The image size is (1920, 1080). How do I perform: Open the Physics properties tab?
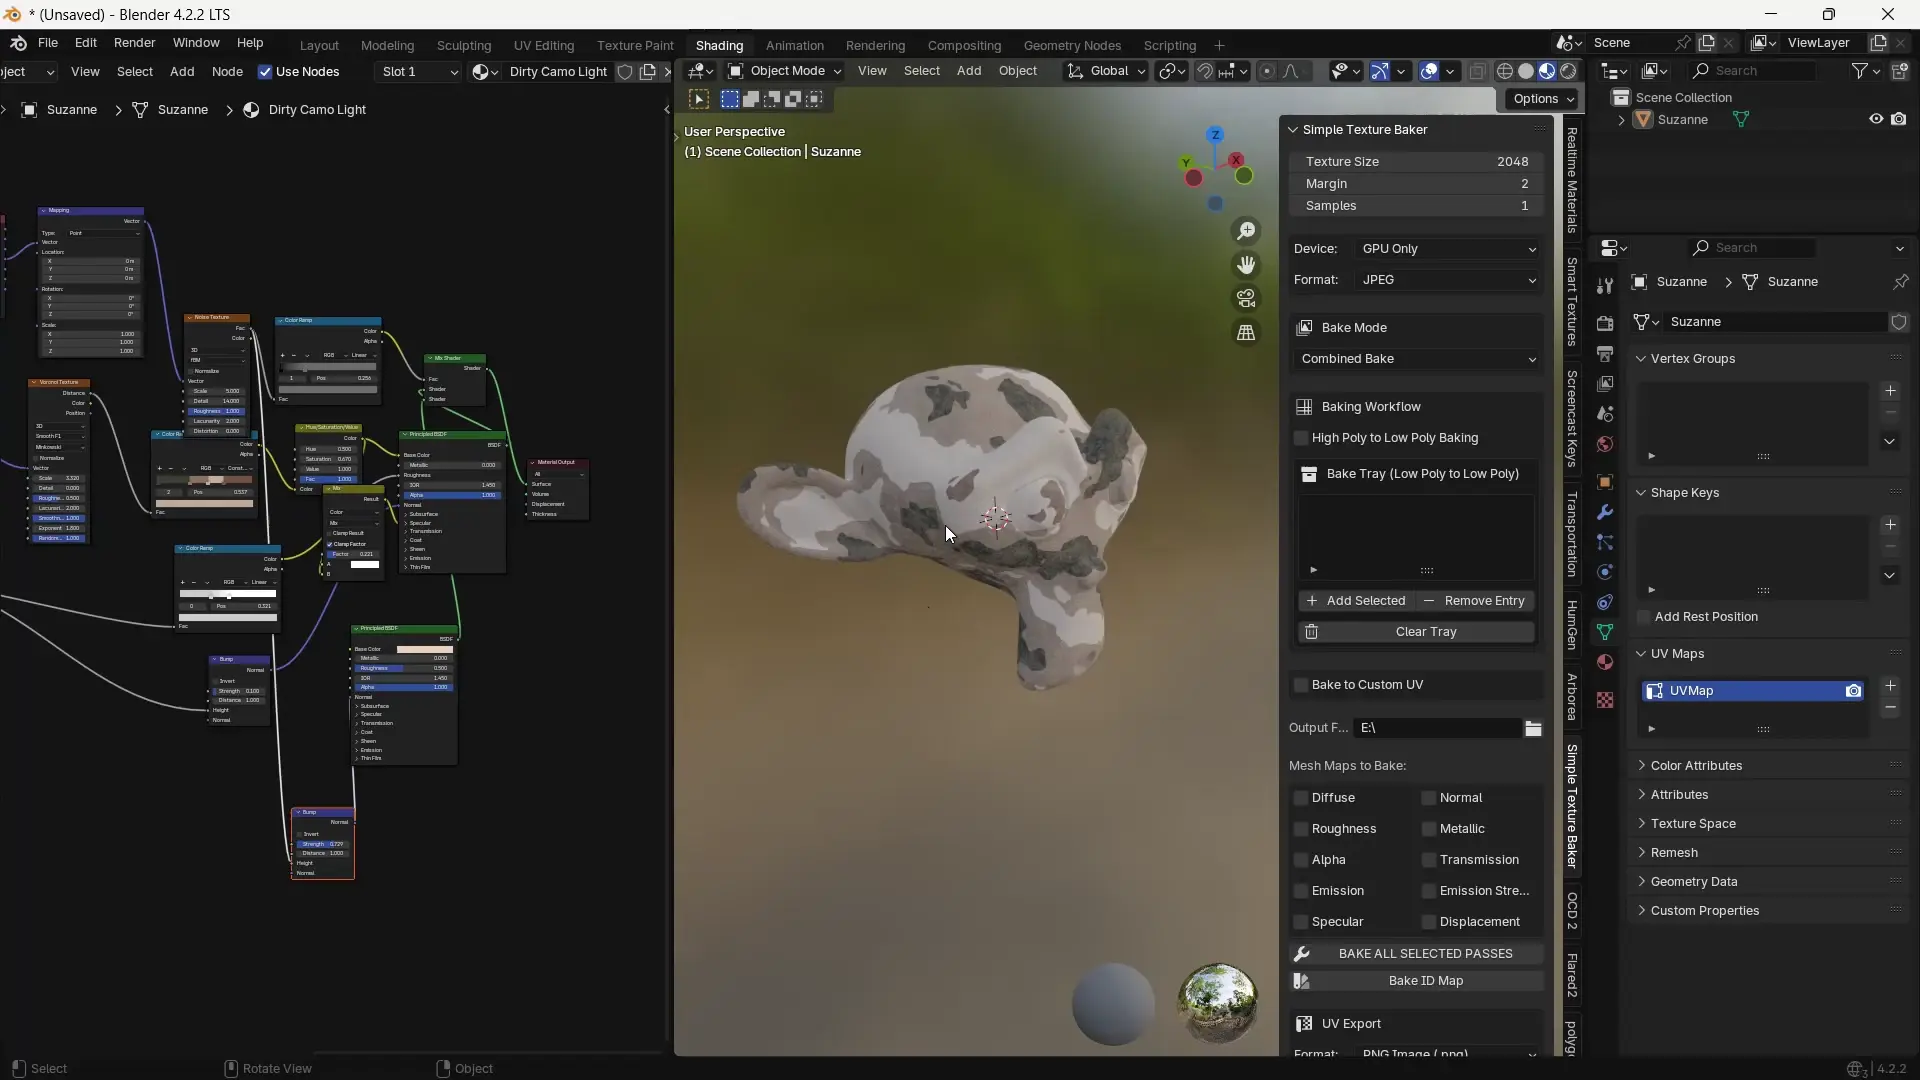click(1605, 572)
